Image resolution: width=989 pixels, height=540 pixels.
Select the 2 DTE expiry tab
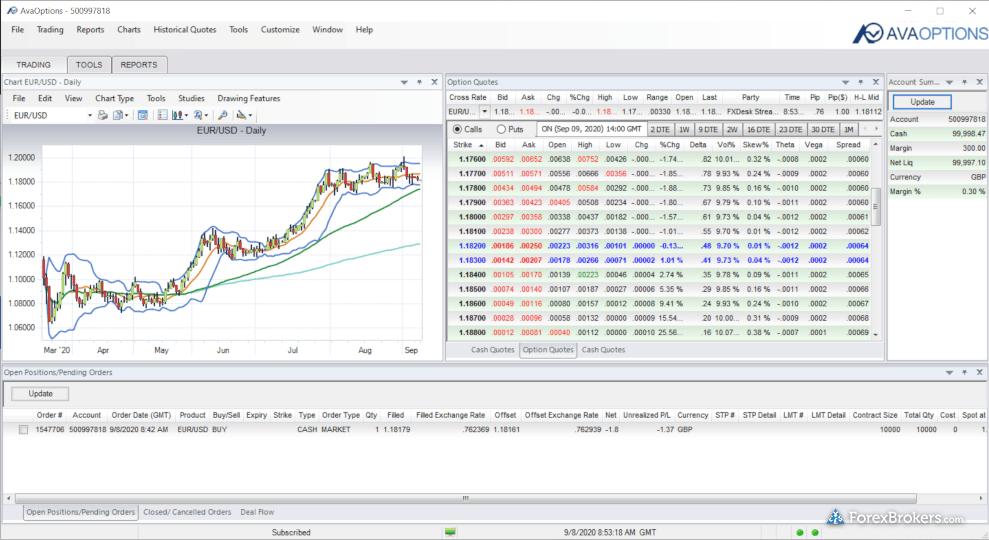click(660, 129)
